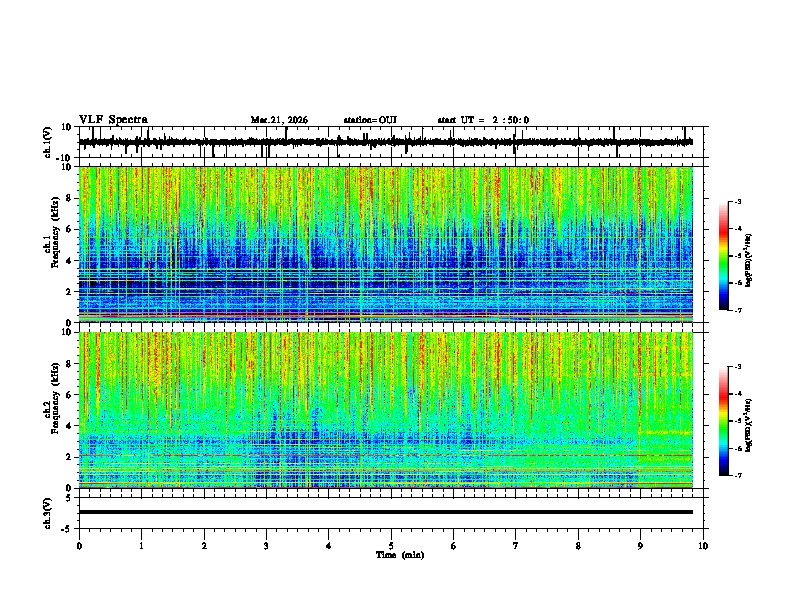Click the "ch.3(V)" axis label
Viewport: 792px width, 612px height.
click(x=48, y=513)
